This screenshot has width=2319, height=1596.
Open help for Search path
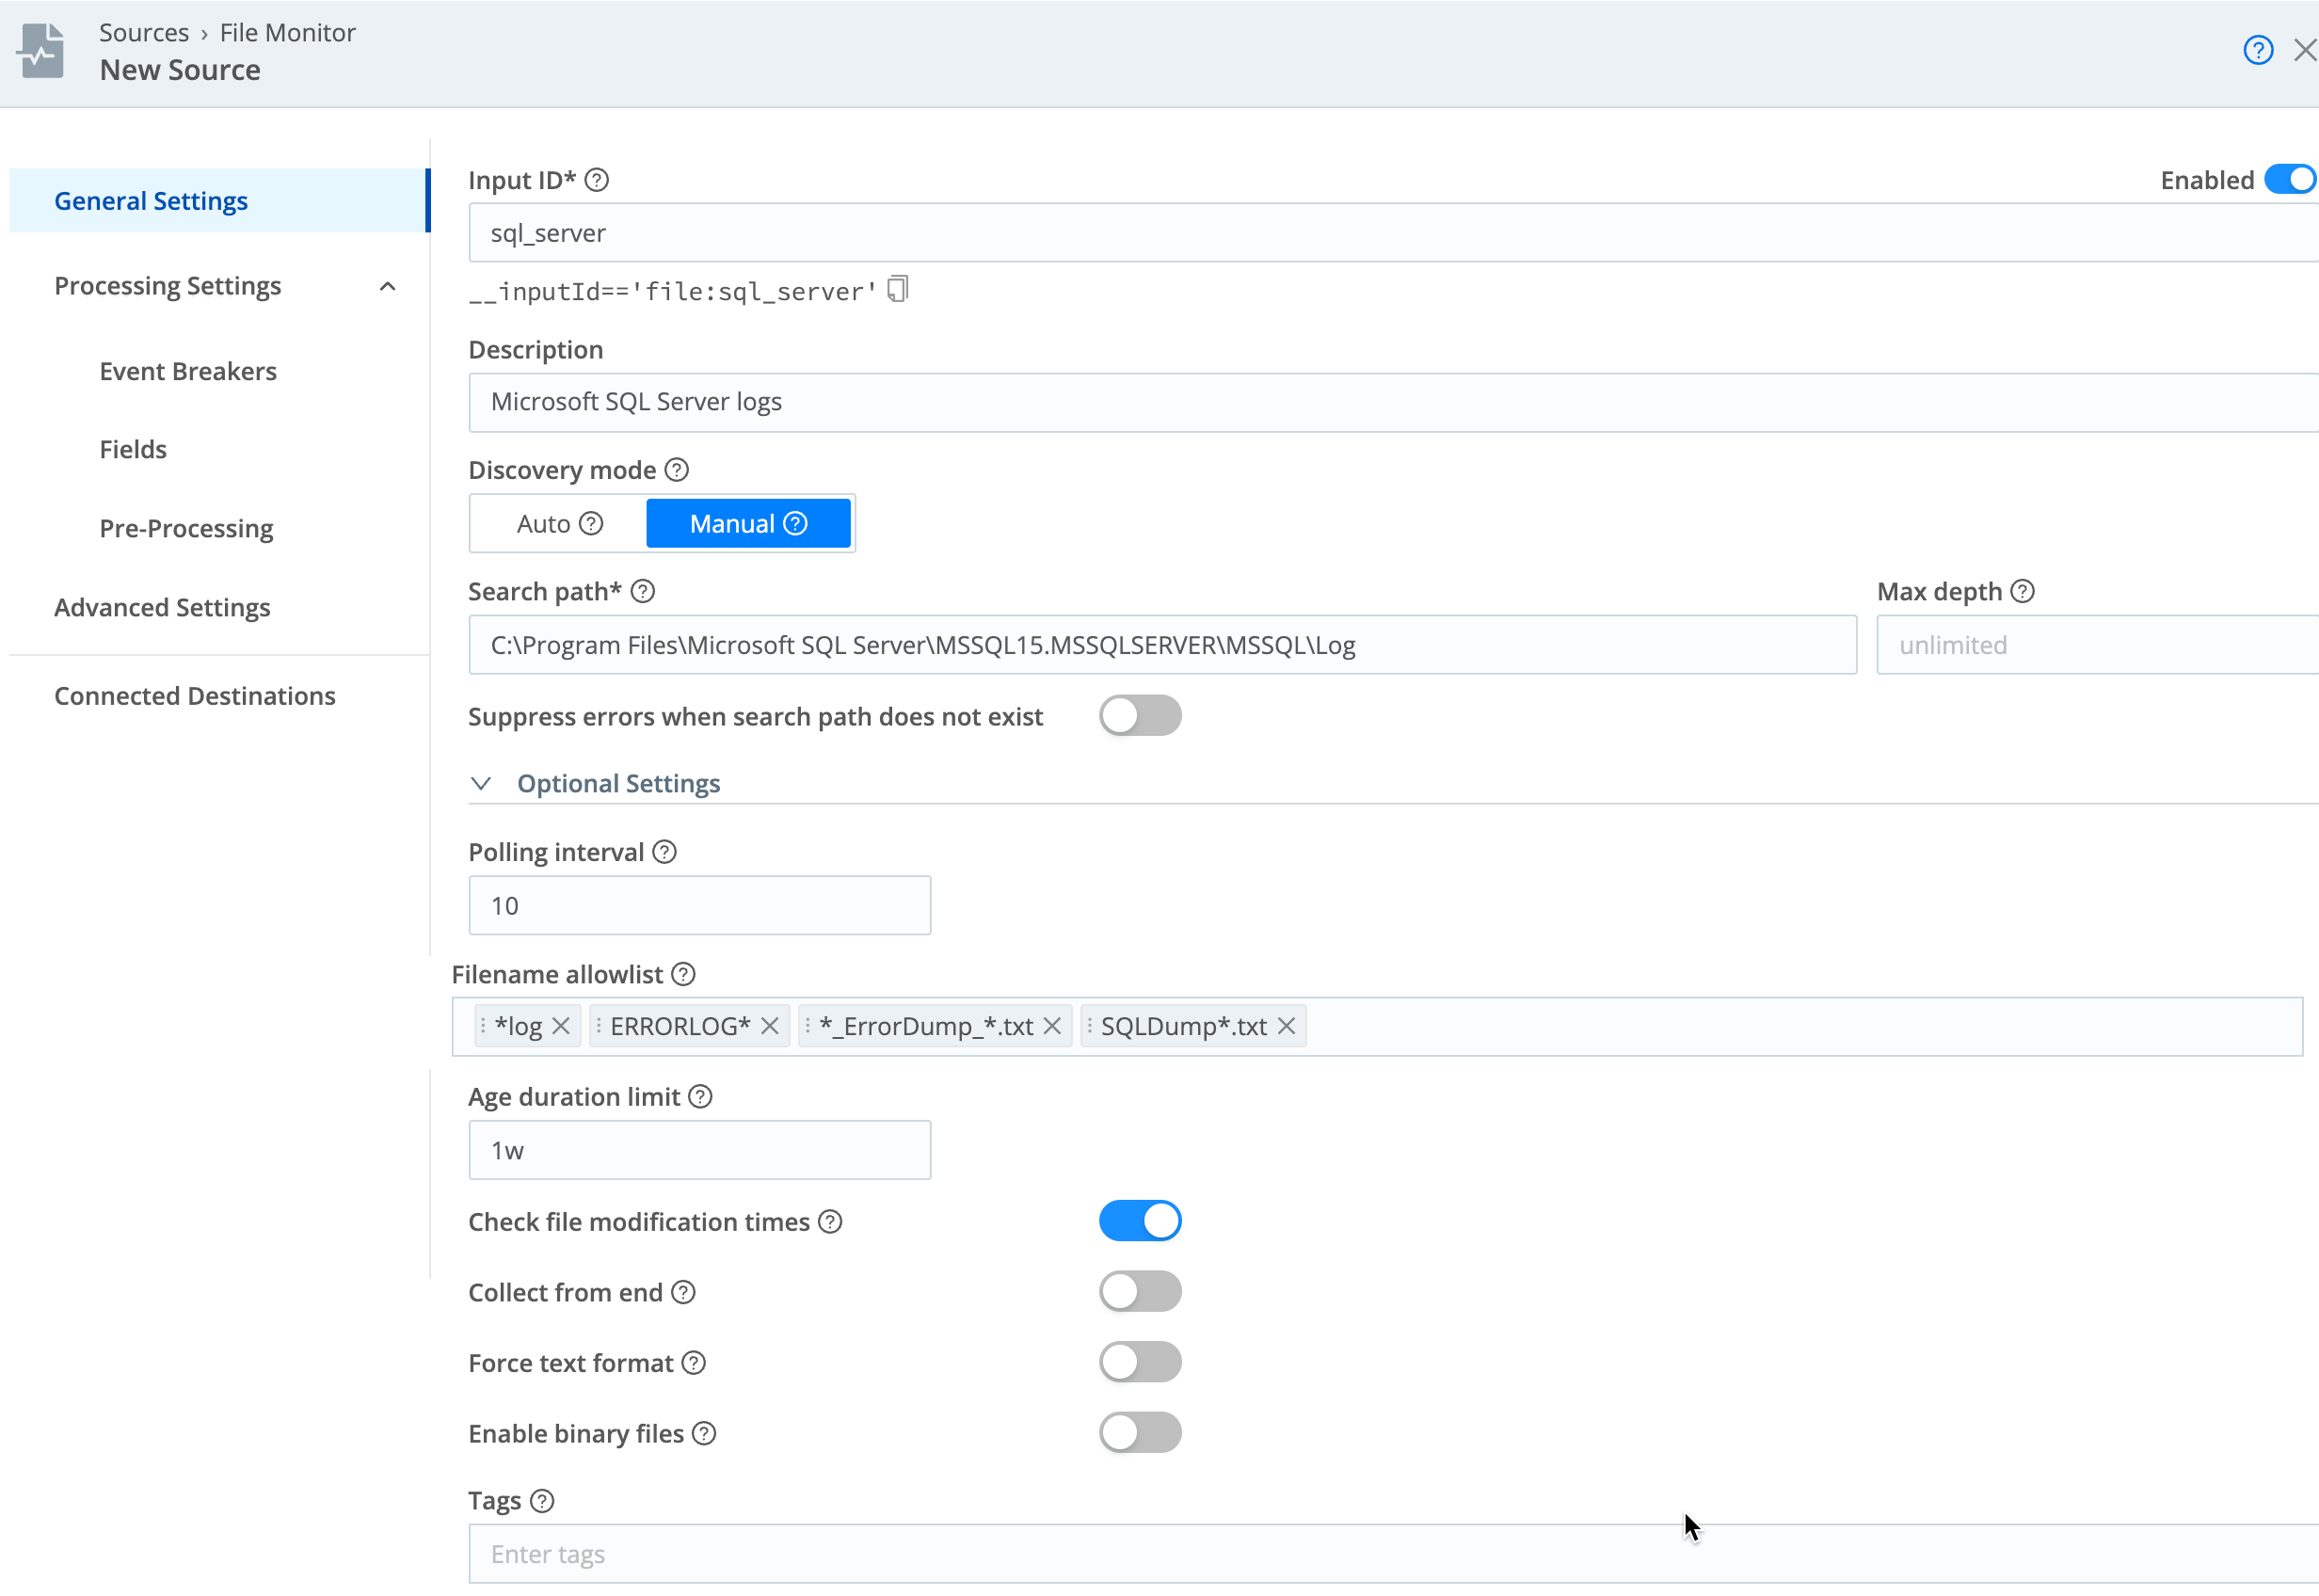641,591
